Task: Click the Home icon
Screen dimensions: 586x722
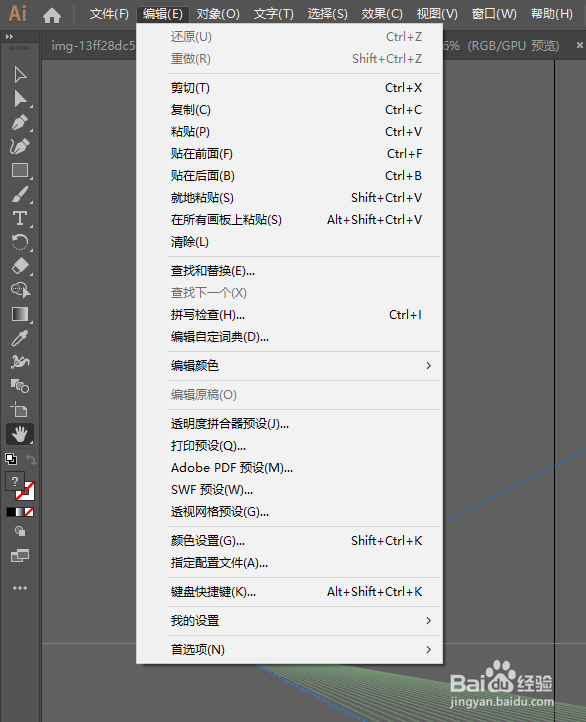Action: click(x=52, y=15)
